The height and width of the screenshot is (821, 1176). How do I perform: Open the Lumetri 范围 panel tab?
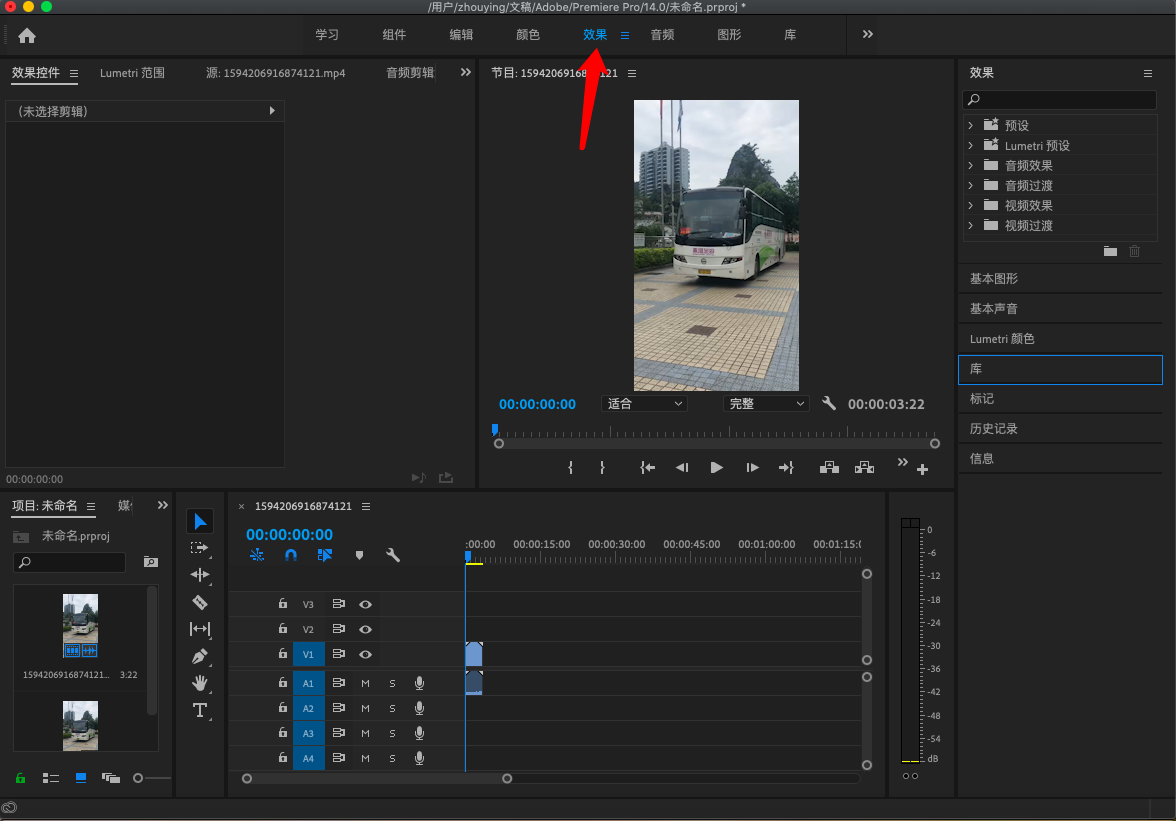pyautogui.click(x=132, y=73)
